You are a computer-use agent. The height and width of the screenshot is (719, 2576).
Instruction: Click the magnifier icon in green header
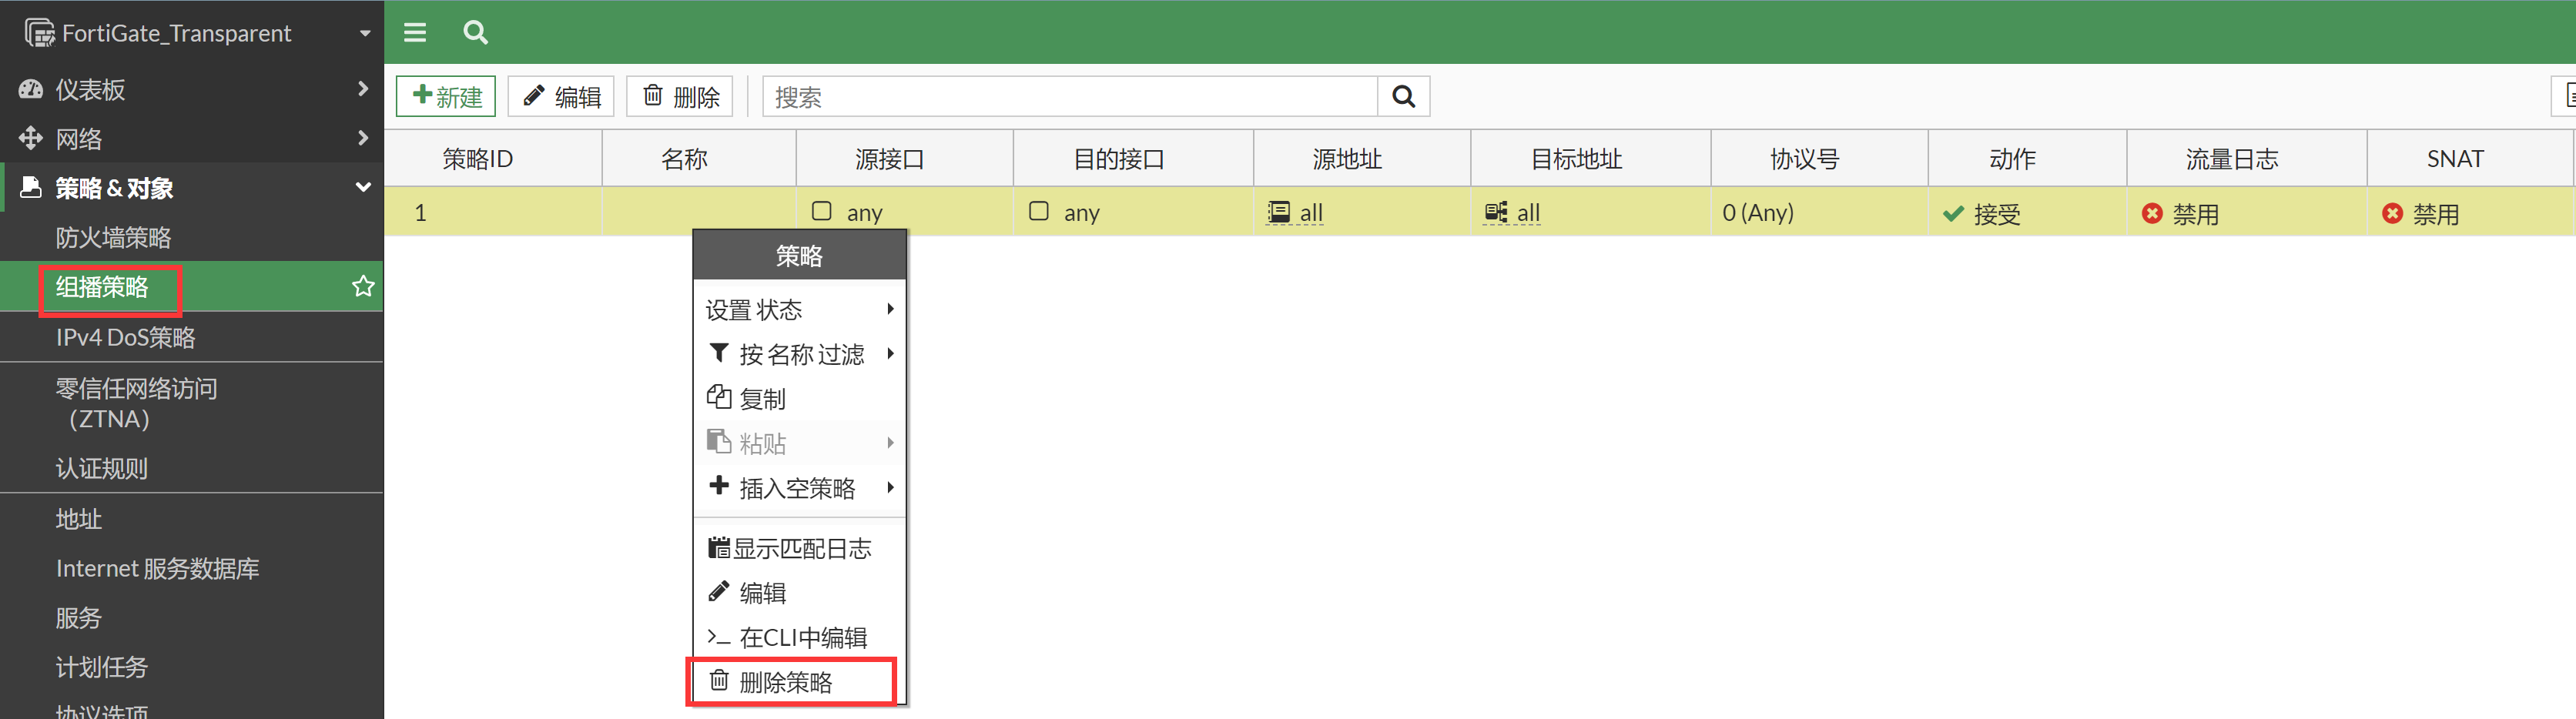coord(475,33)
